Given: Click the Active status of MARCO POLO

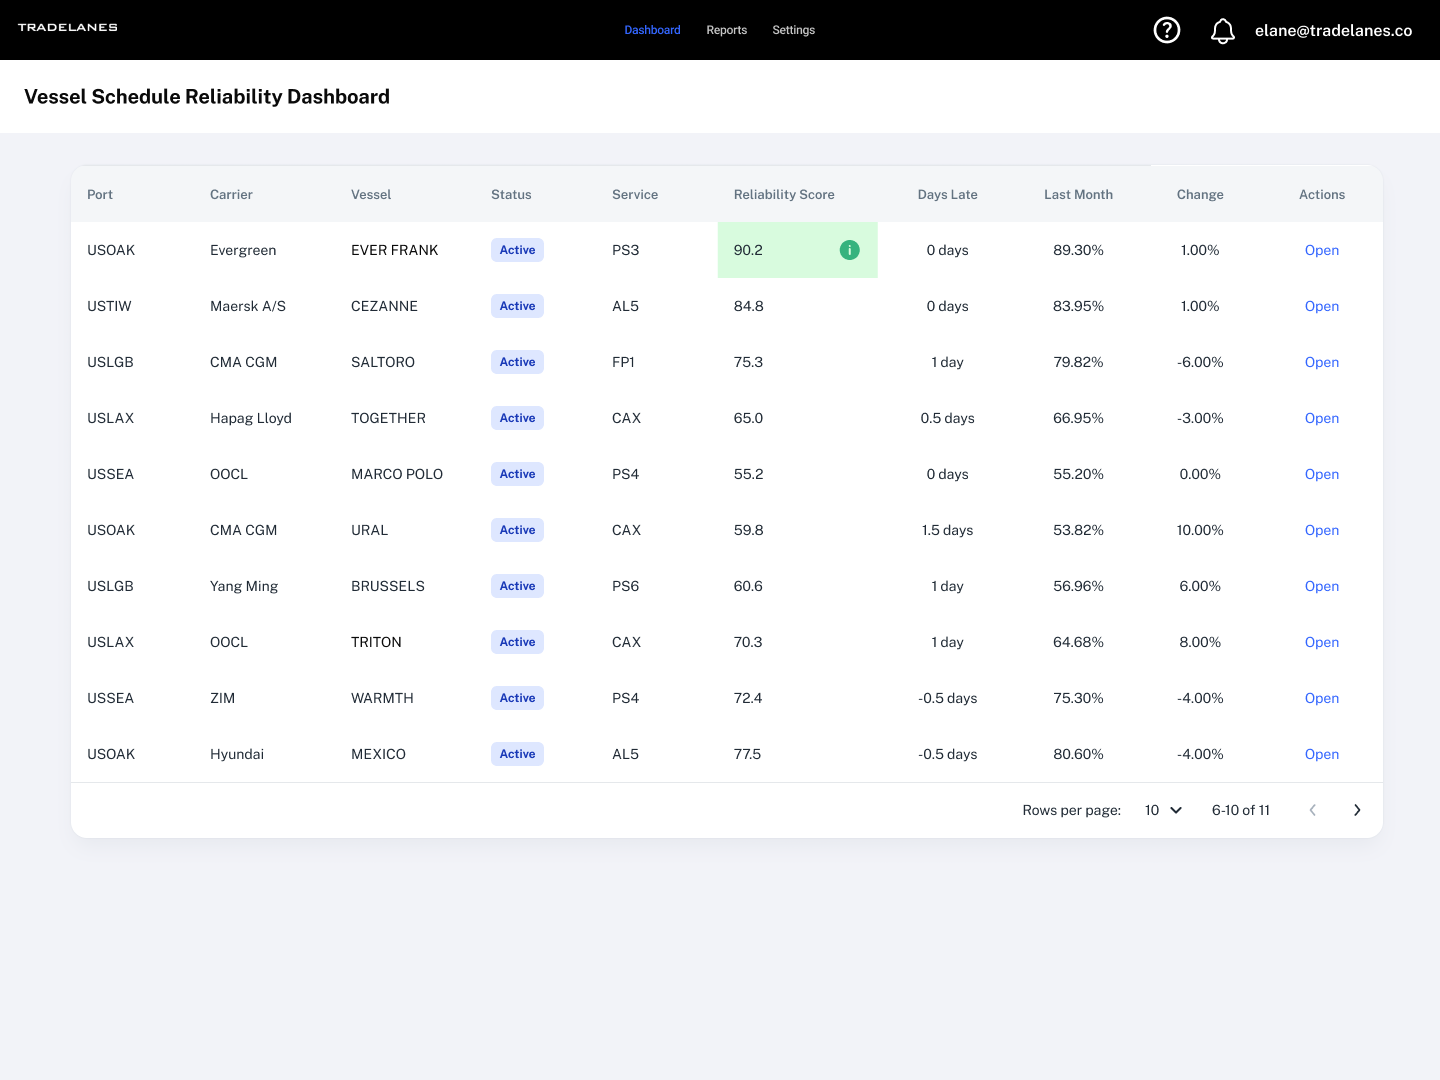Looking at the screenshot, I should (517, 474).
